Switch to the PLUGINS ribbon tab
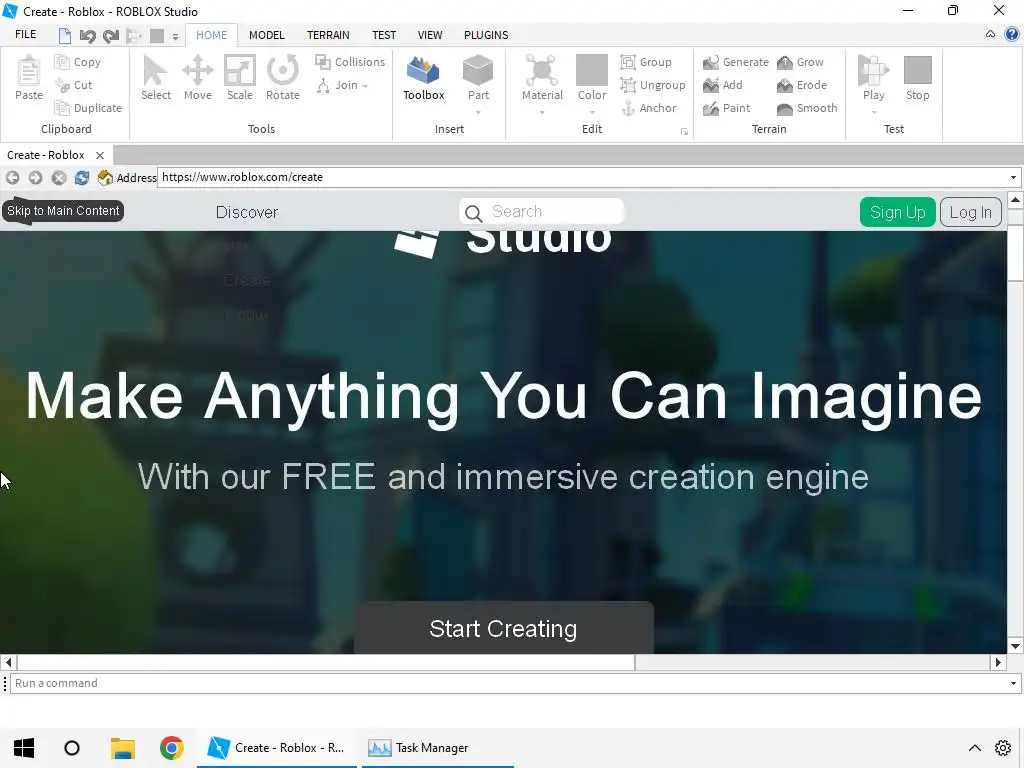Viewport: 1024px width, 768px height. pyautogui.click(x=486, y=35)
